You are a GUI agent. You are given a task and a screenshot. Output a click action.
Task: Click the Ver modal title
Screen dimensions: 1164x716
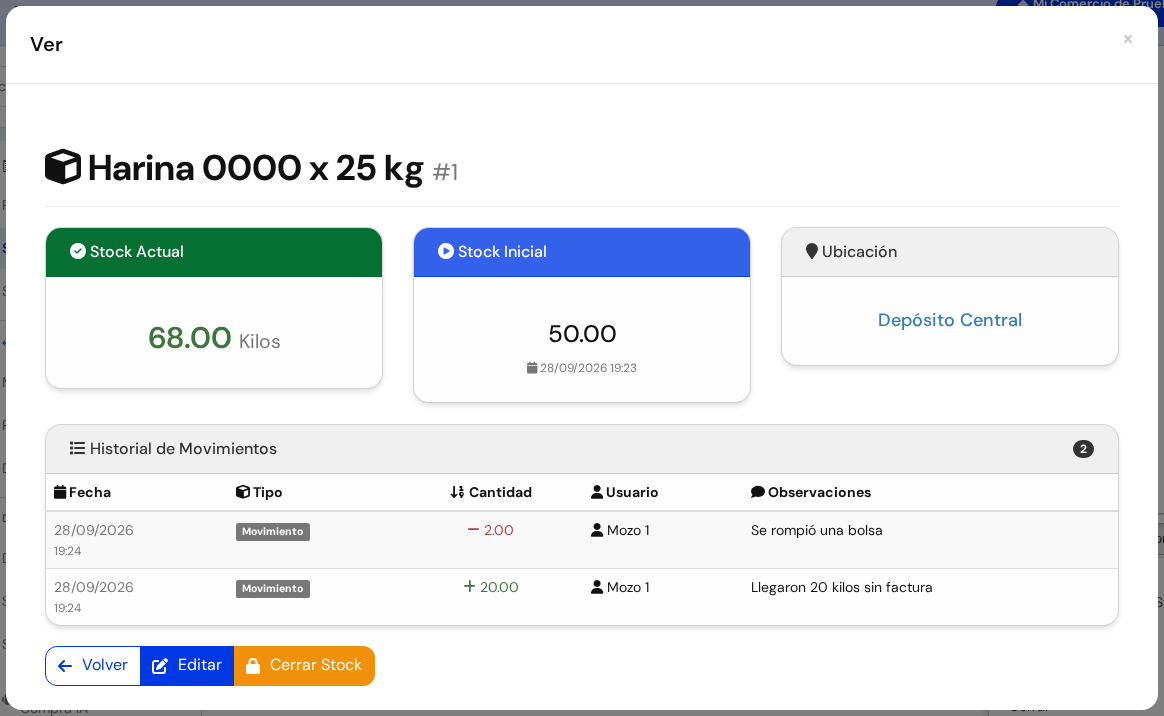tap(46, 45)
